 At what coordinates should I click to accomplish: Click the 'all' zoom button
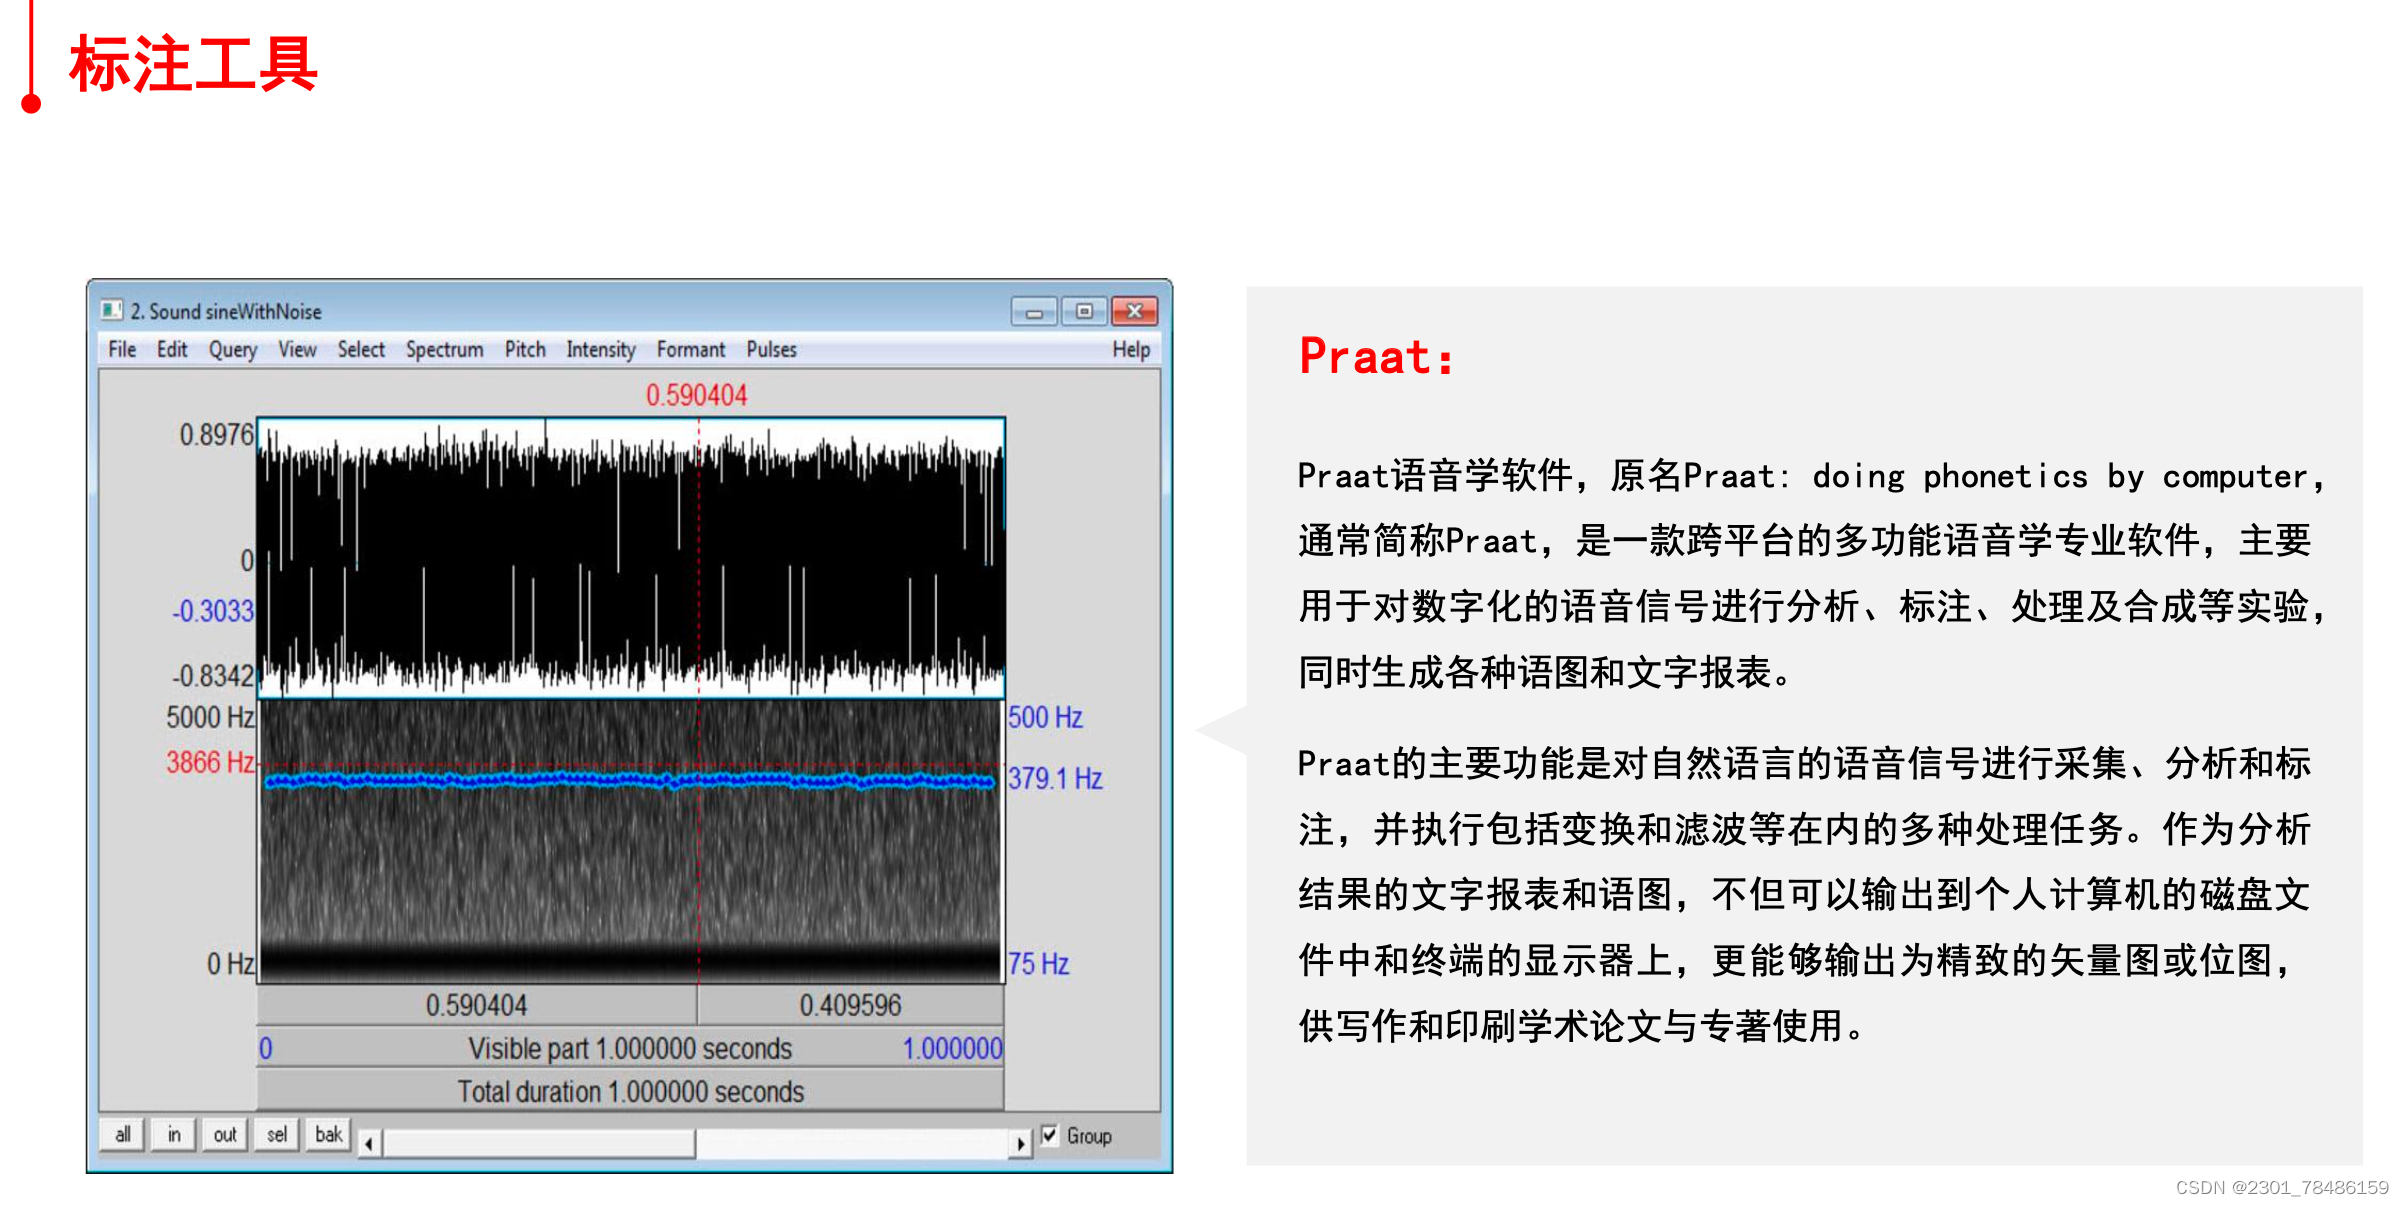pos(122,1134)
